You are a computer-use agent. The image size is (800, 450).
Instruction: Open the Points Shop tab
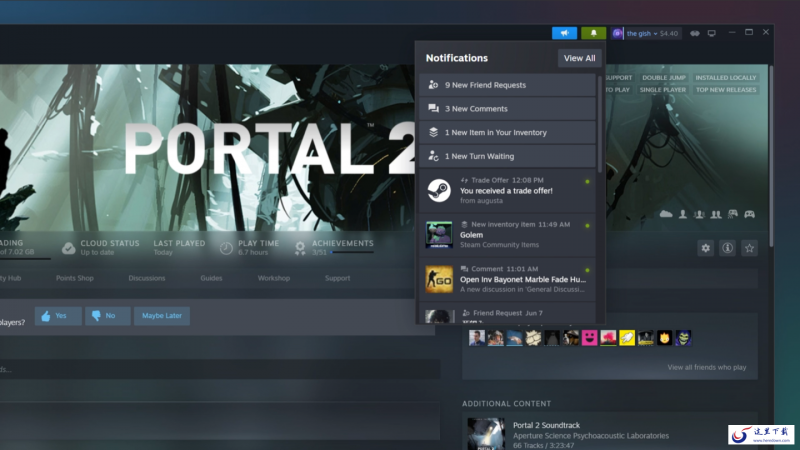[74, 278]
